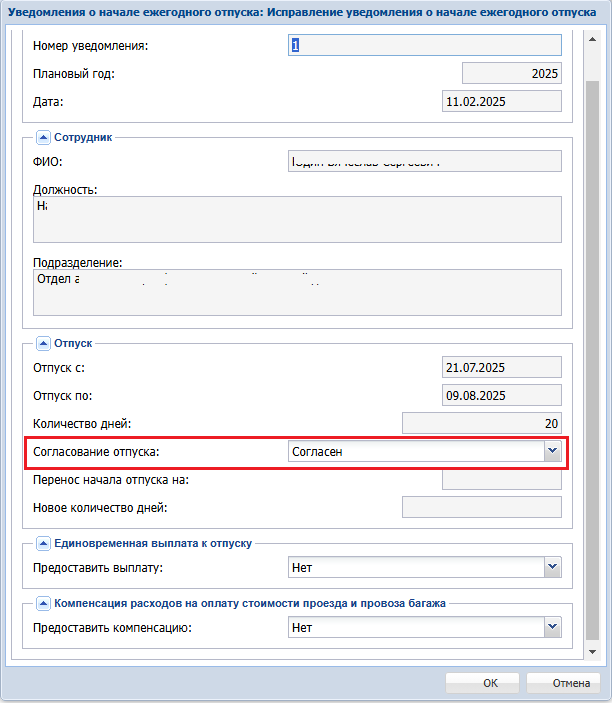Click the Перенос начала отпуска на field
The height and width of the screenshot is (703, 612).
(501, 479)
